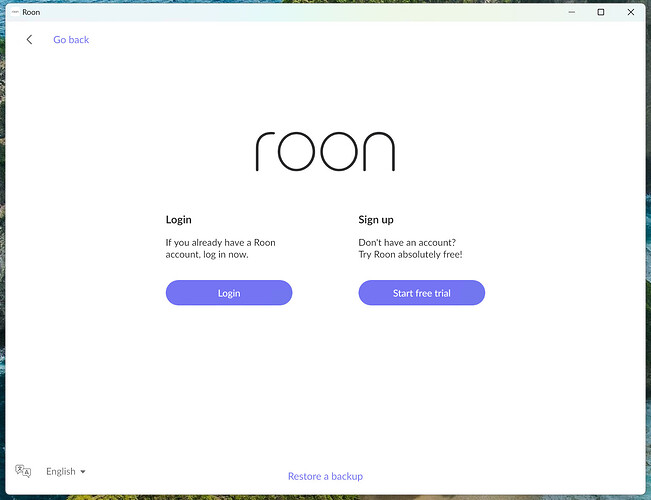Expand the caret beside English
The width and height of the screenshot is (651, 500).
coord(83,472)
